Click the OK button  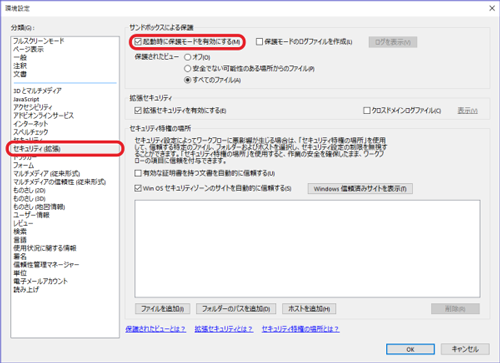tap(410, 349)
